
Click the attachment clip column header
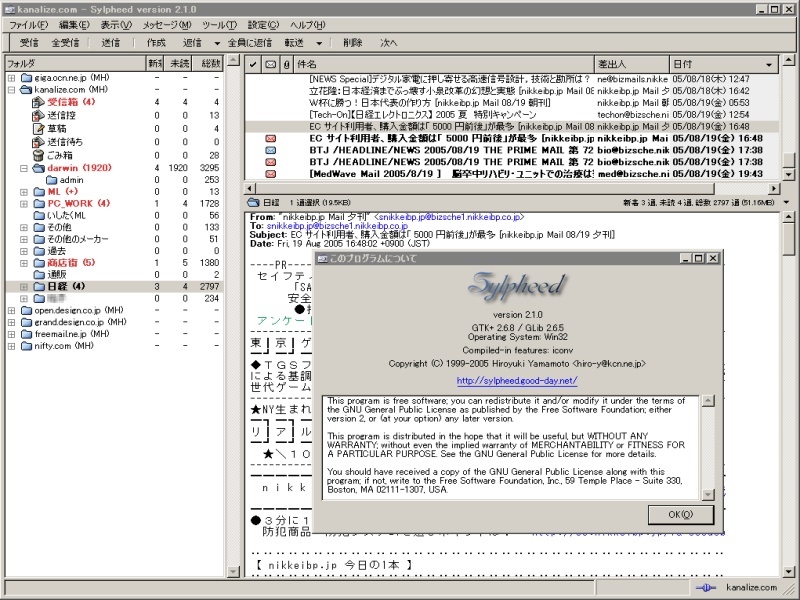[x=287, y=64]
